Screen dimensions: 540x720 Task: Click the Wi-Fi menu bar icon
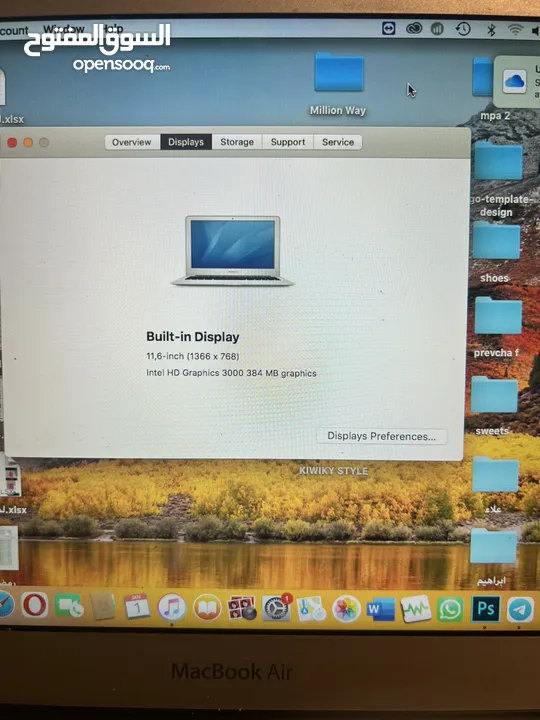click(515, 30)
